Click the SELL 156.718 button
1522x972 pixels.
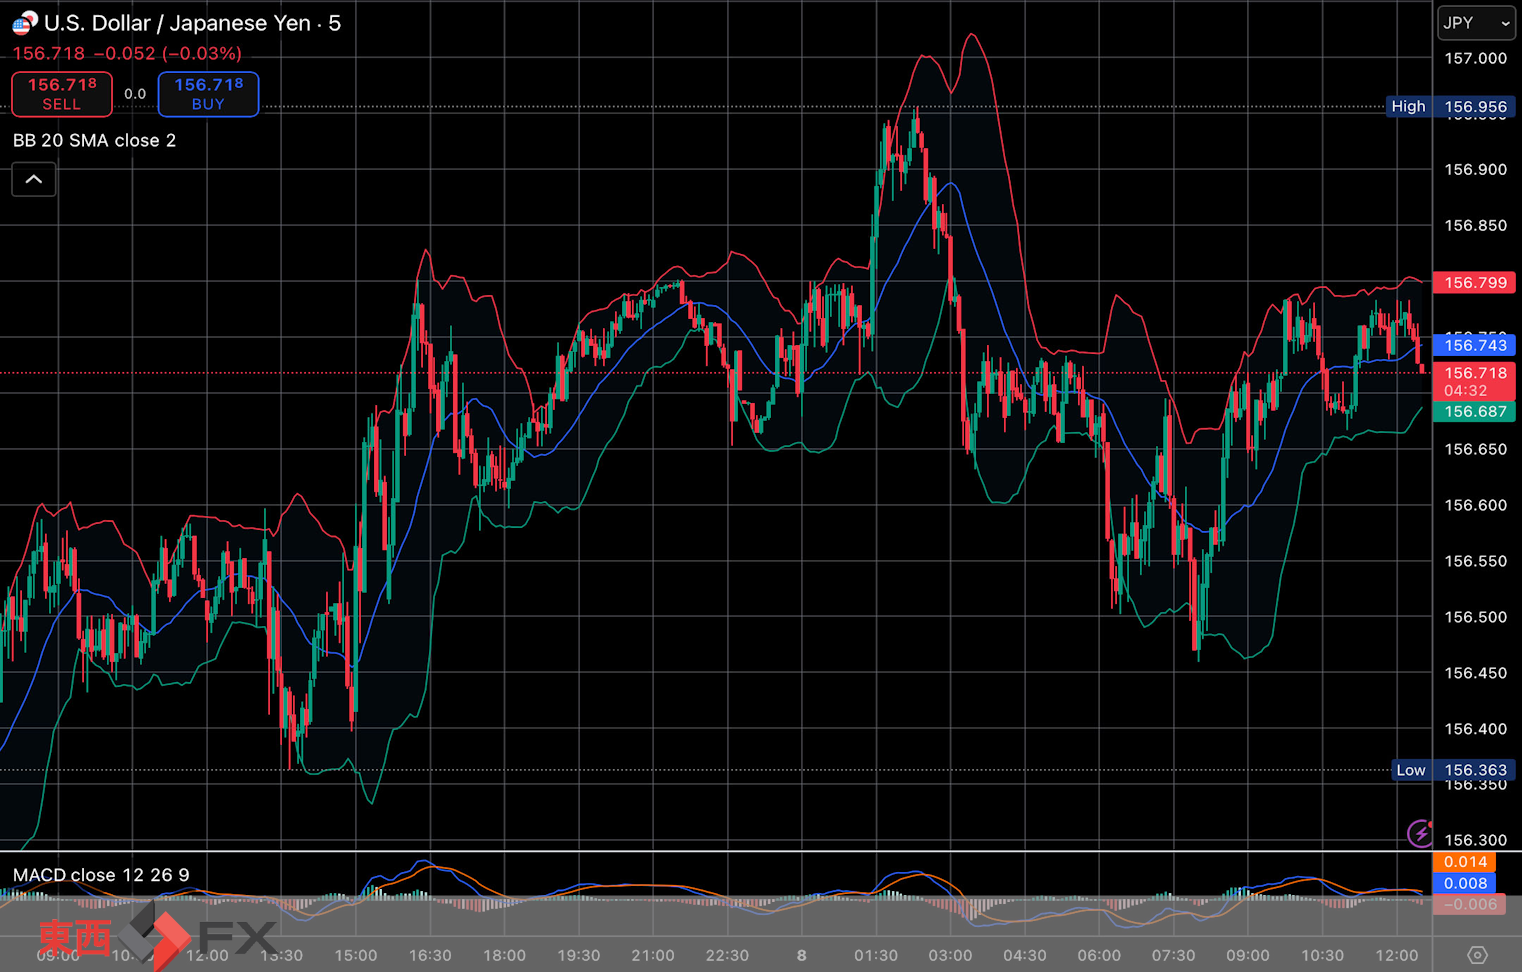point(62,94)
